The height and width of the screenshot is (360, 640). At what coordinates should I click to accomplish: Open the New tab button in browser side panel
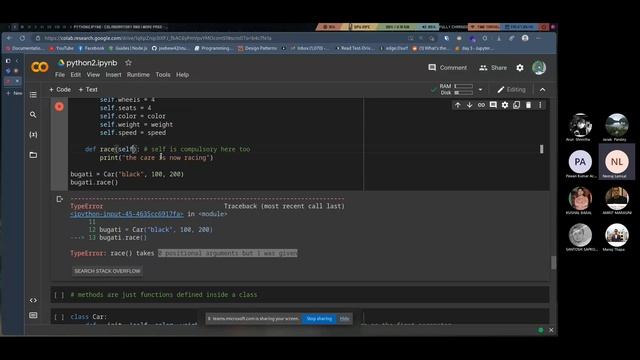pyautogui.click(x=14, y=93)
